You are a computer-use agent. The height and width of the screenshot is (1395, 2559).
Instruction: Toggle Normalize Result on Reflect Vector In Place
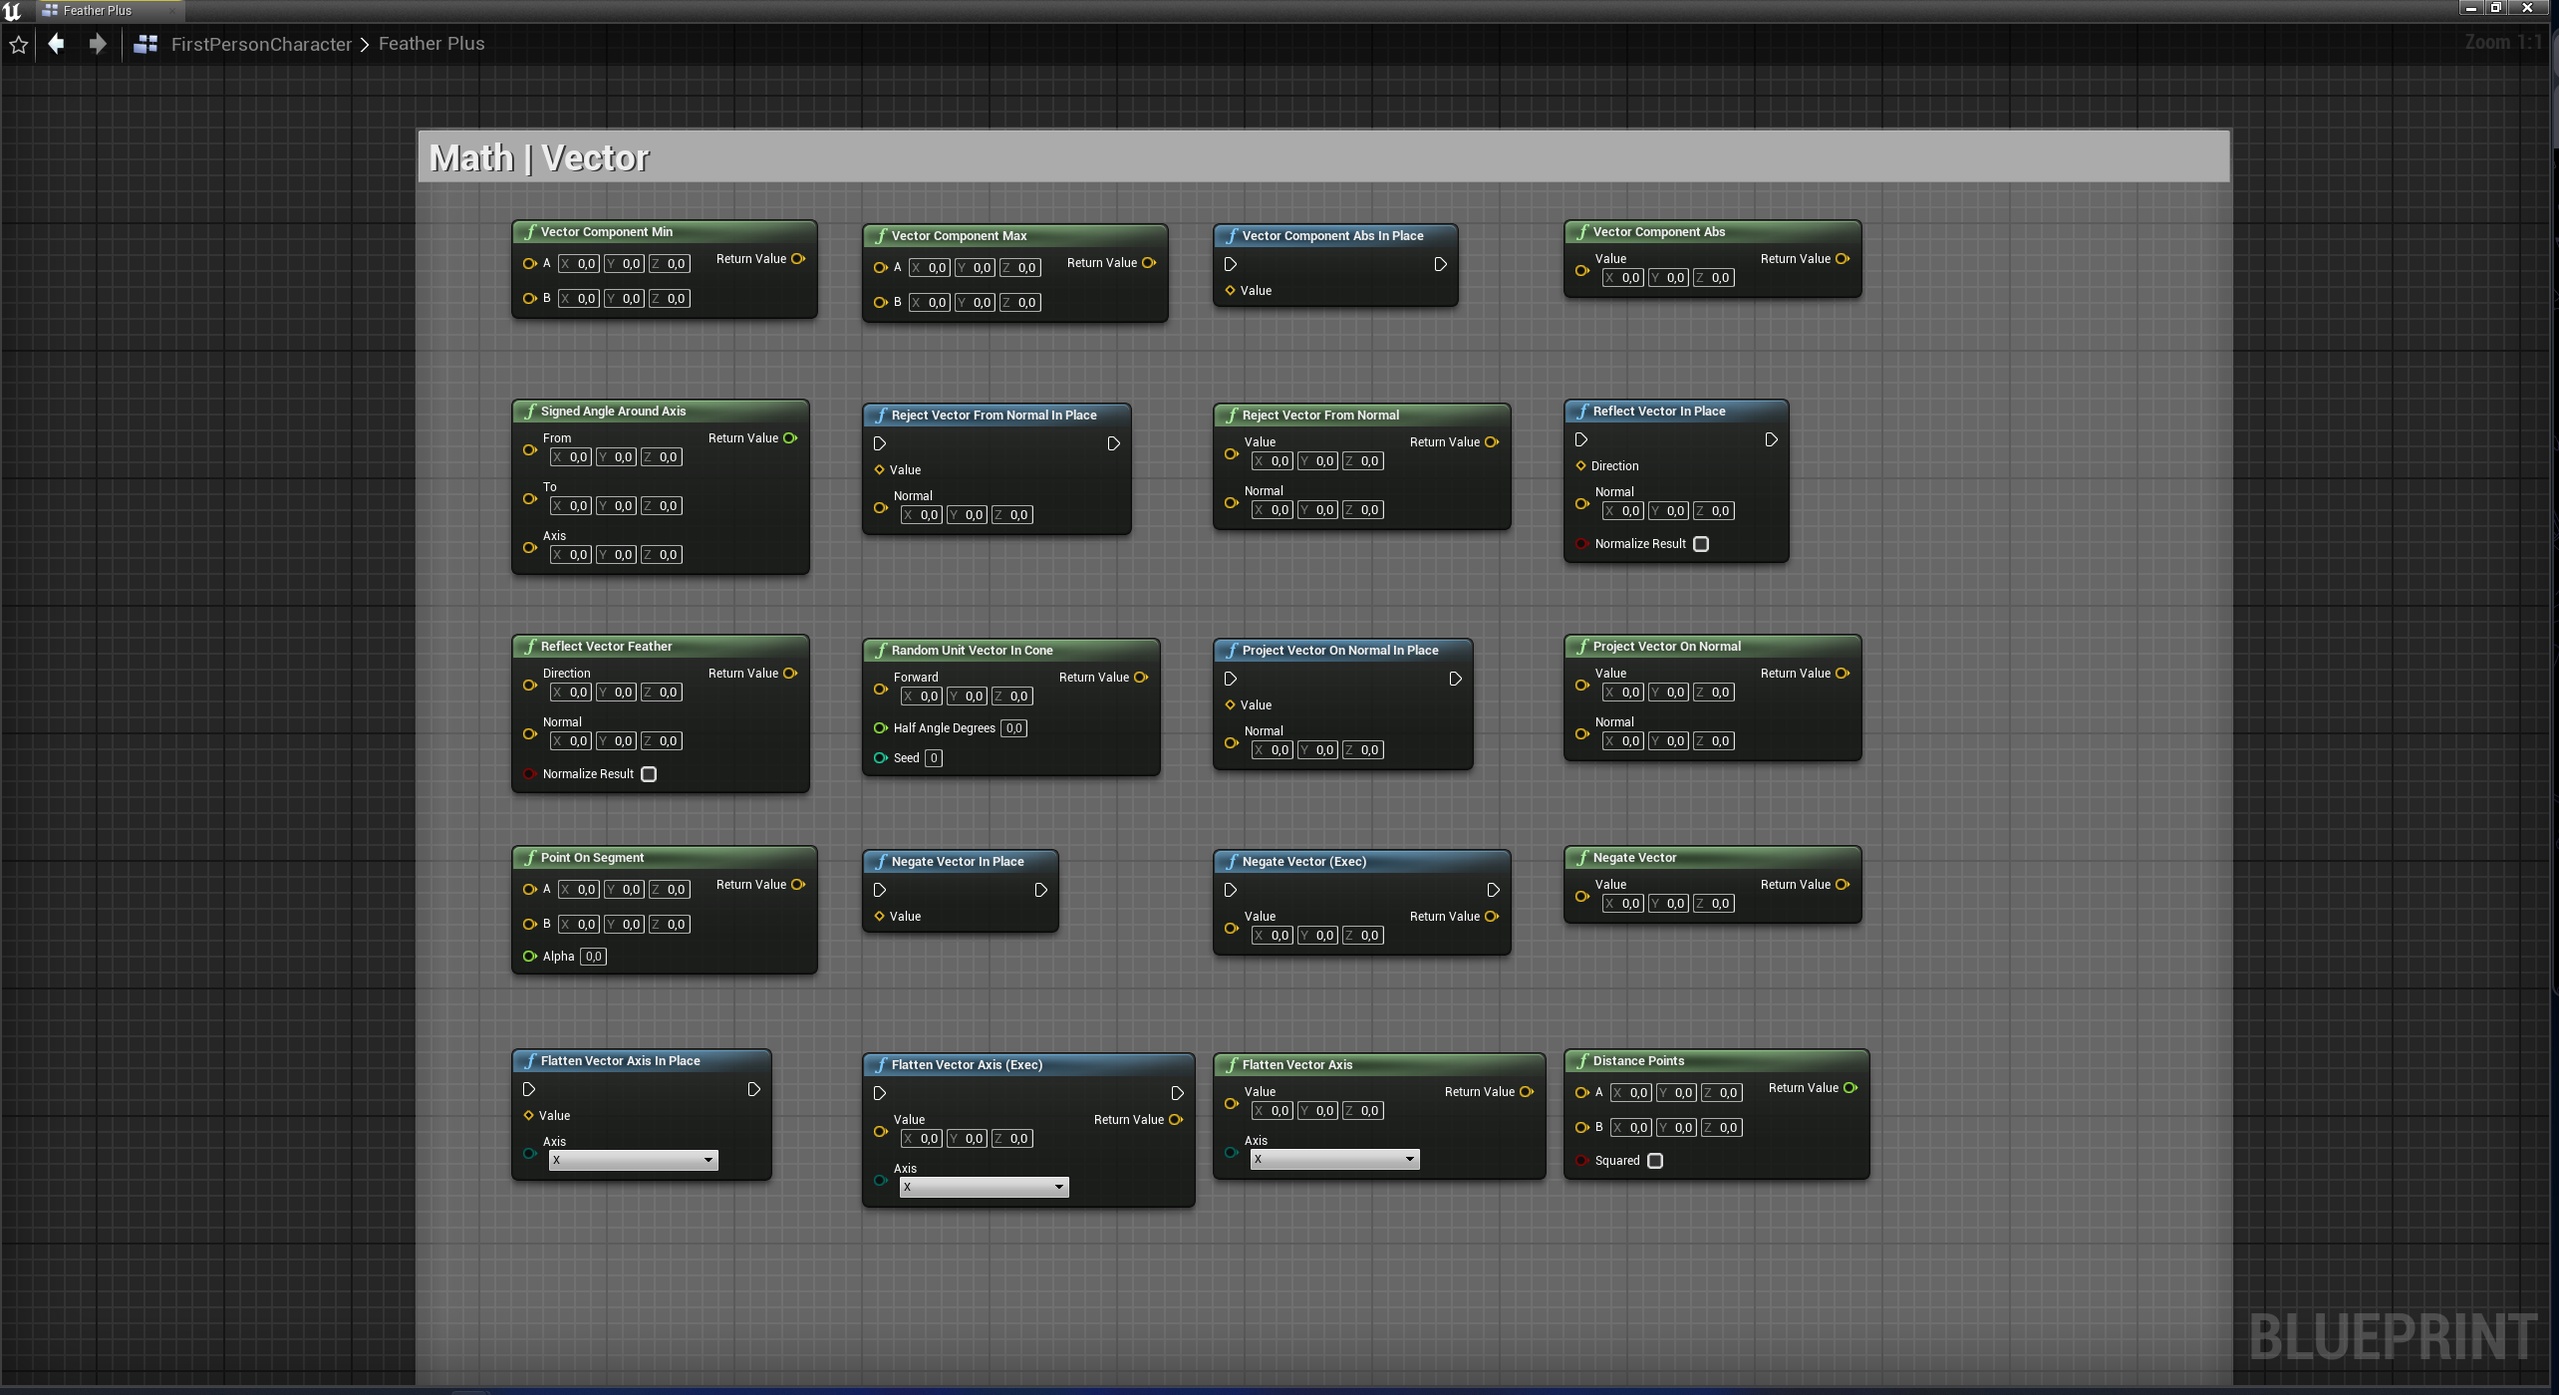point(1701,544)
